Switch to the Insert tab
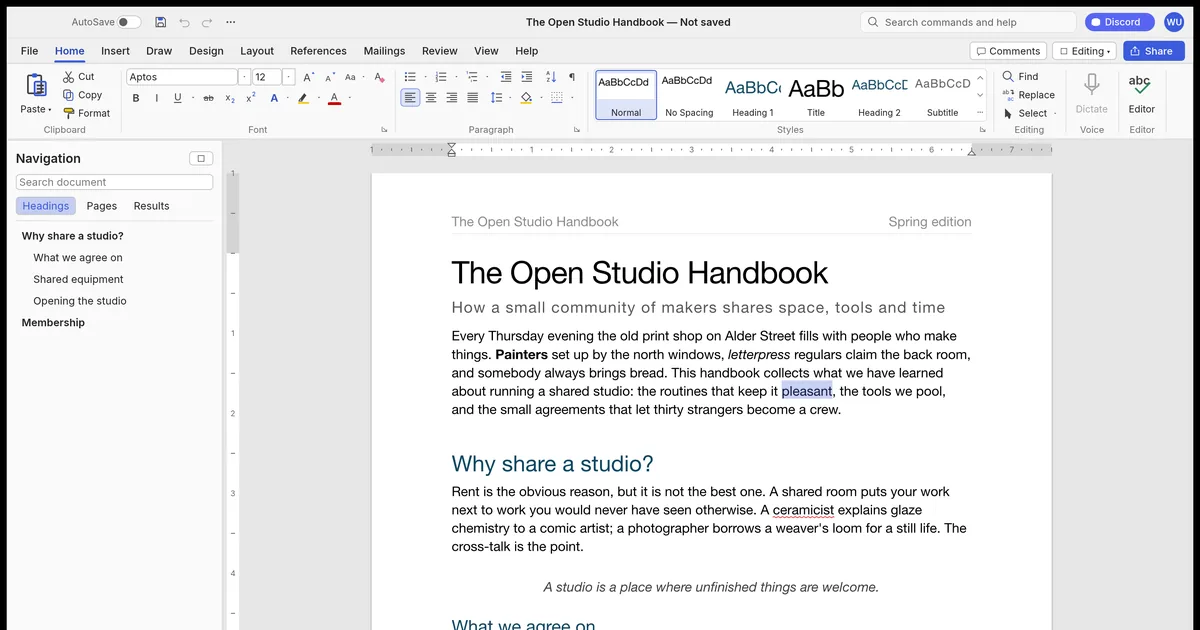Screen dimensions: 1200x630 pos(115,51)
